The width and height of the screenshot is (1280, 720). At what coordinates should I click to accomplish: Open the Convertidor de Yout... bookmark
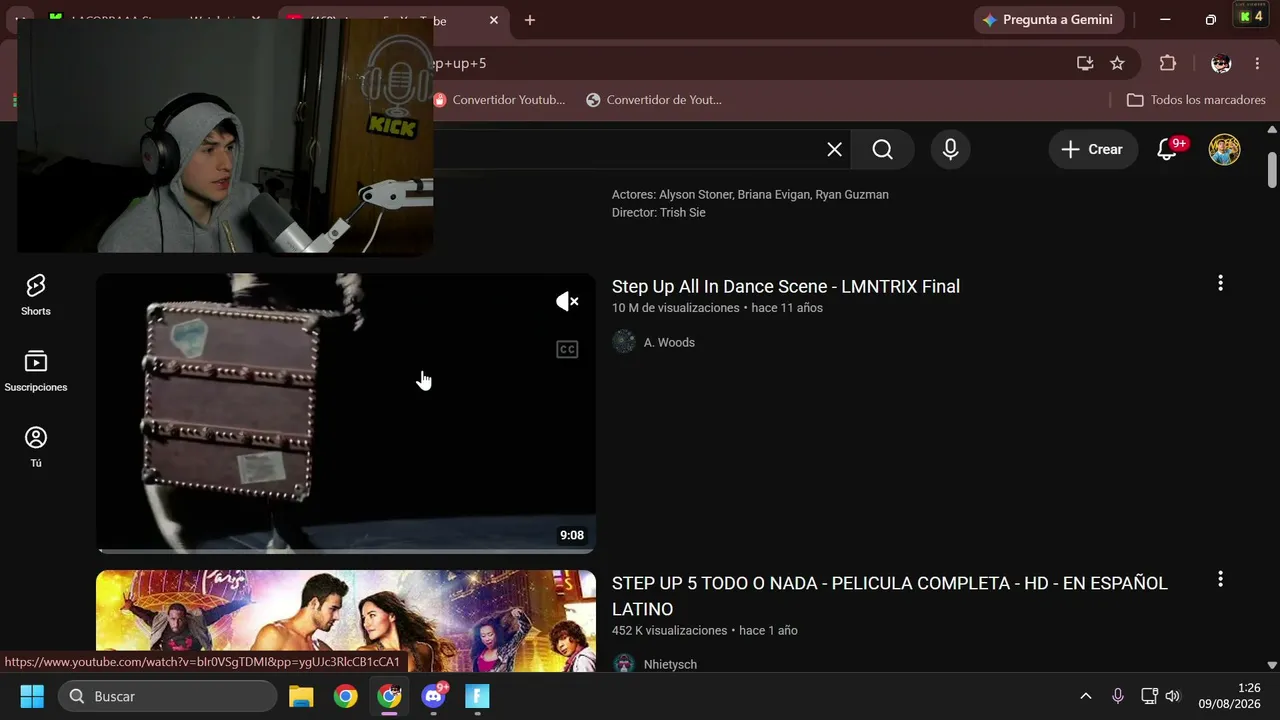tap(654, 100)
